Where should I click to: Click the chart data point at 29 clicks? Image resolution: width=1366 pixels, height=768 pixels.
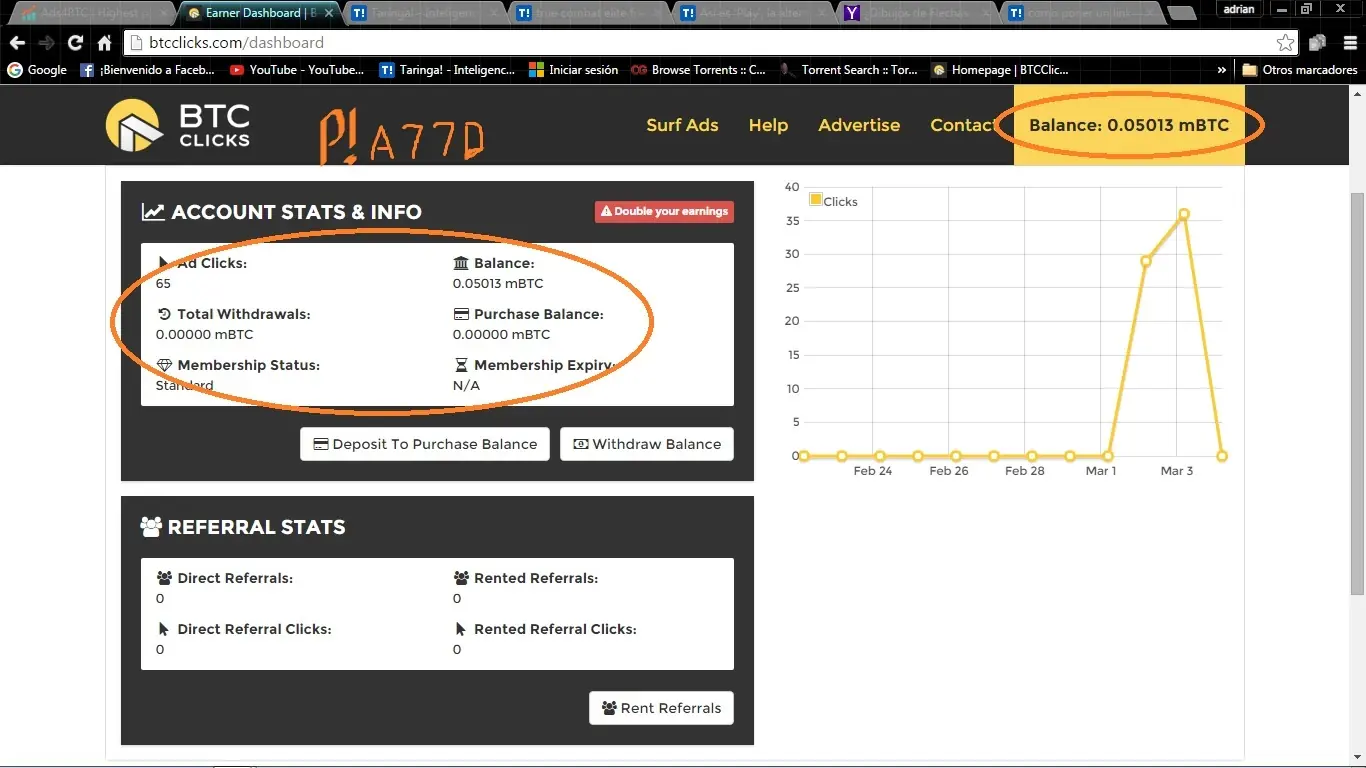coord(1146,261)
